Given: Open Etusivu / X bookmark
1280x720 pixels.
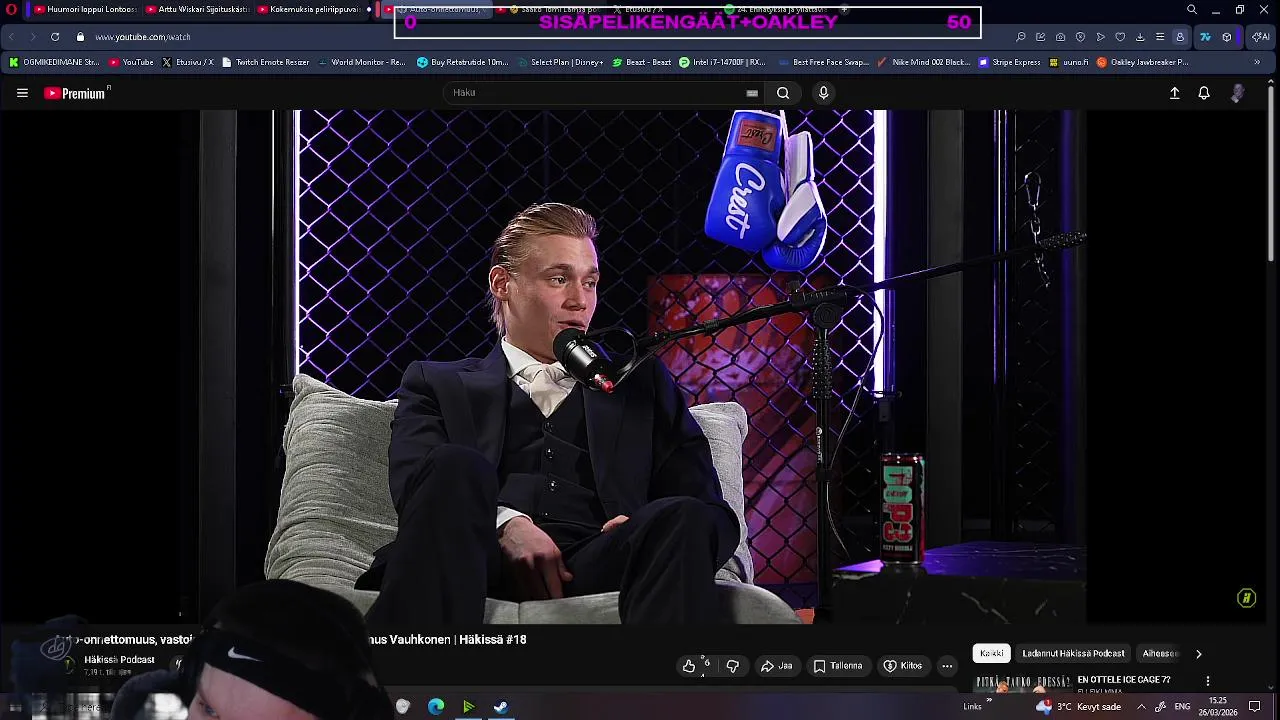Looking at the screenshot, I should point(187,62).
